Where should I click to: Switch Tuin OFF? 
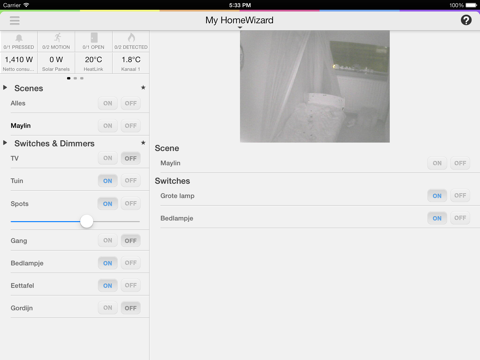pos(131,181)
